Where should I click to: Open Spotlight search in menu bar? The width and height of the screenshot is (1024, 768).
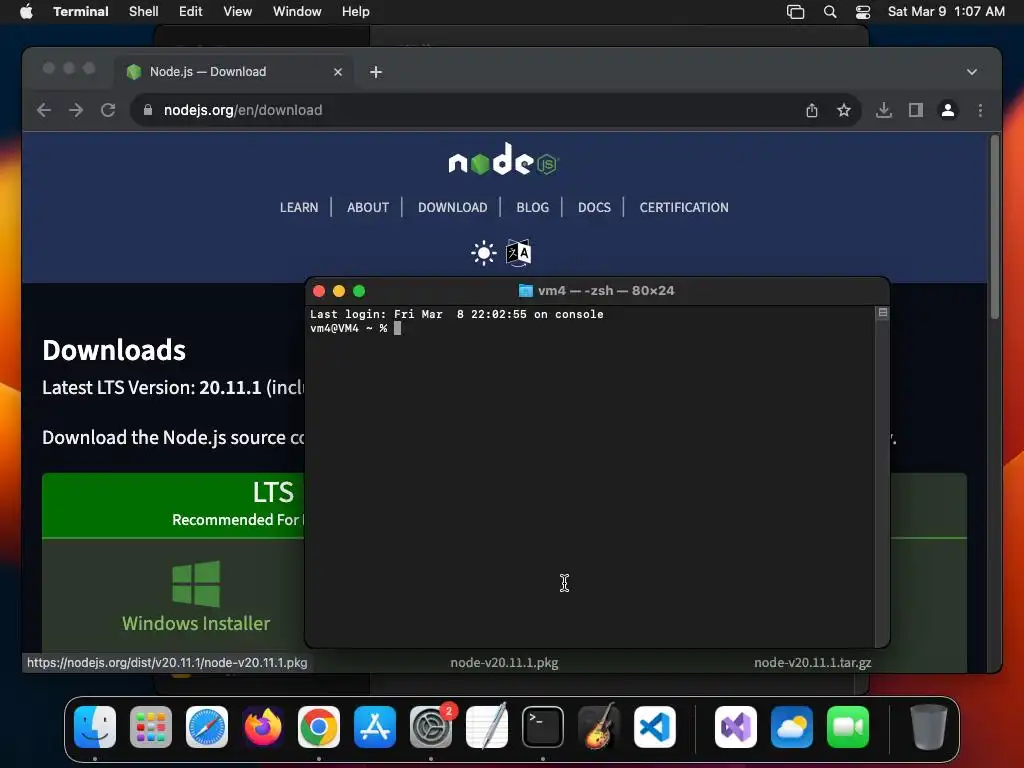(x=829, y=12)
